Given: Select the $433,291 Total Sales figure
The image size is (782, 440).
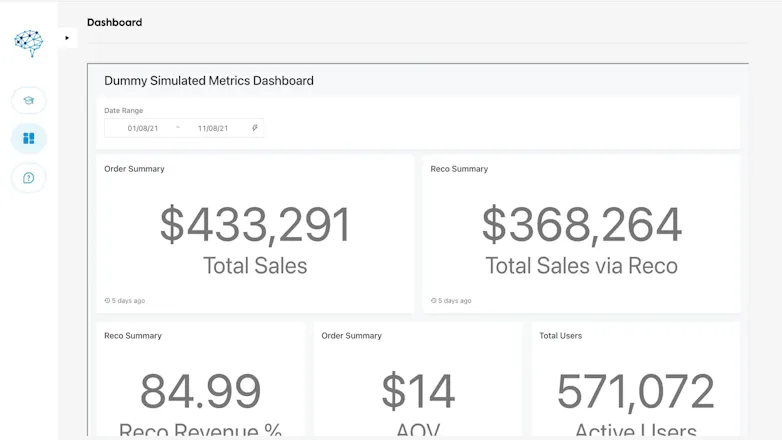Looking at the screenshot, I should coord(255,225).
